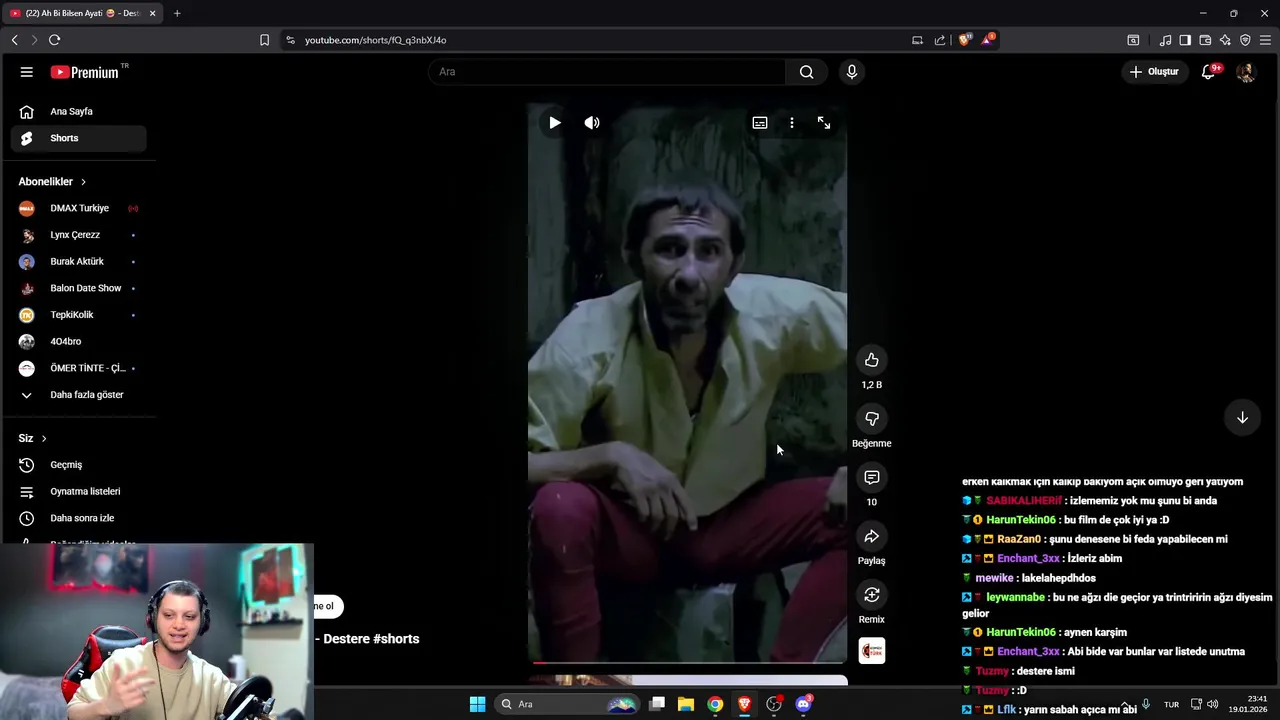This screenshot has height=720, width=1280.
Task: Expand the Abonelikler section
Action: point(52,182)
